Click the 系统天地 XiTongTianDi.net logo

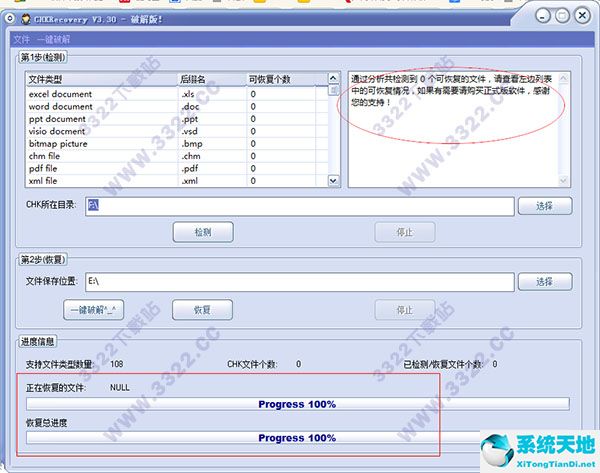[540, 451]
